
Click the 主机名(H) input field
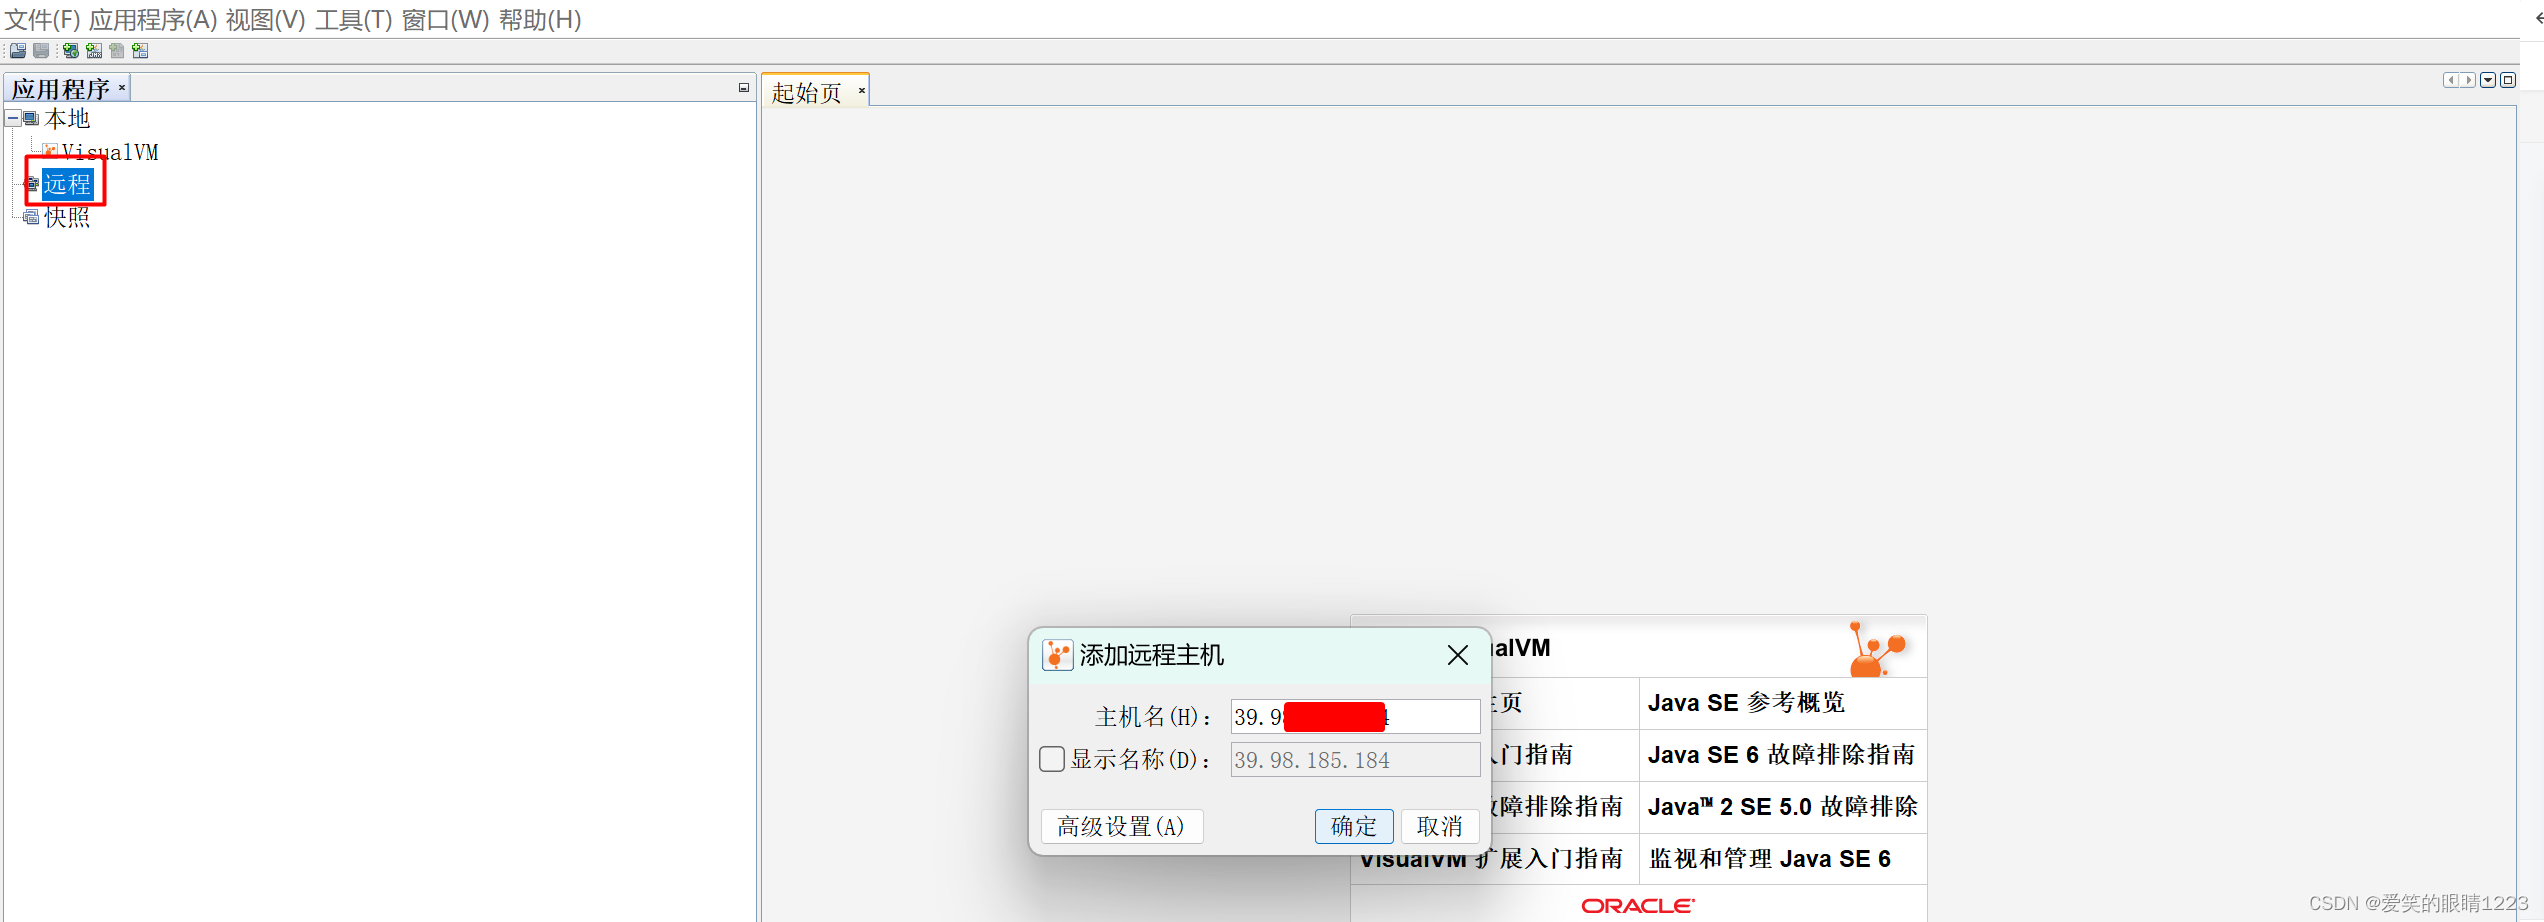click(x=1355, y=717)
